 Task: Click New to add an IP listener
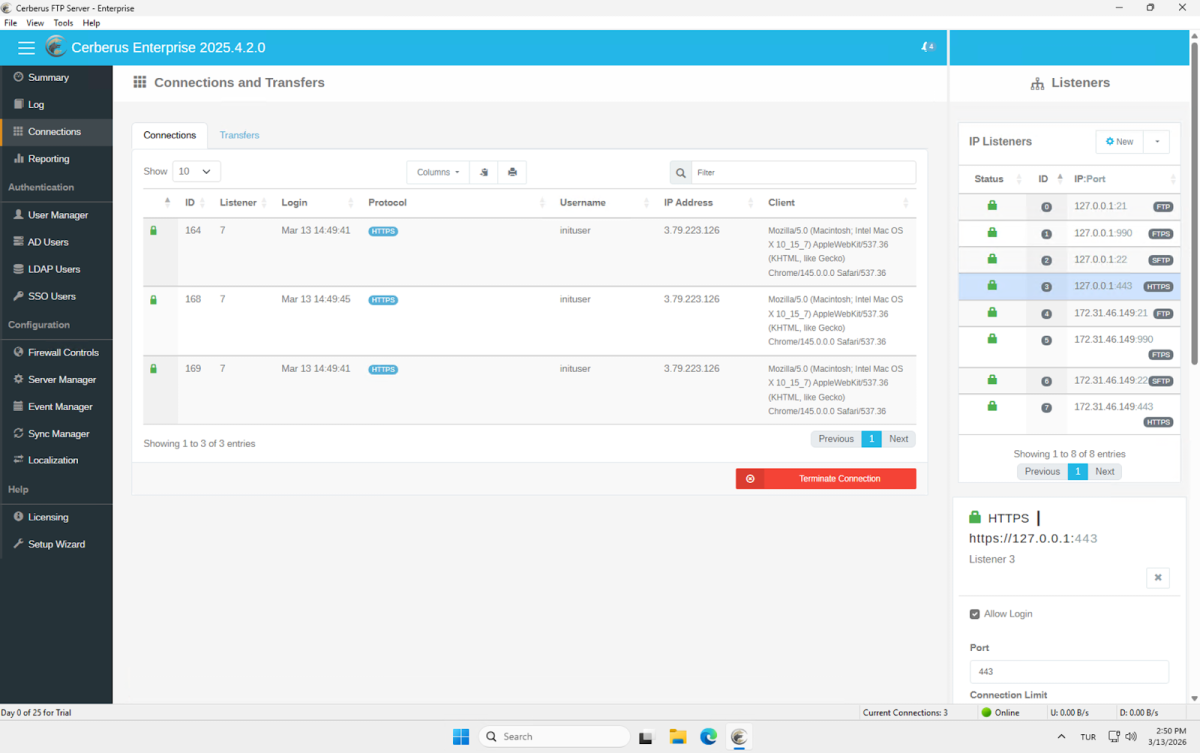click(x=1119, y=142)
